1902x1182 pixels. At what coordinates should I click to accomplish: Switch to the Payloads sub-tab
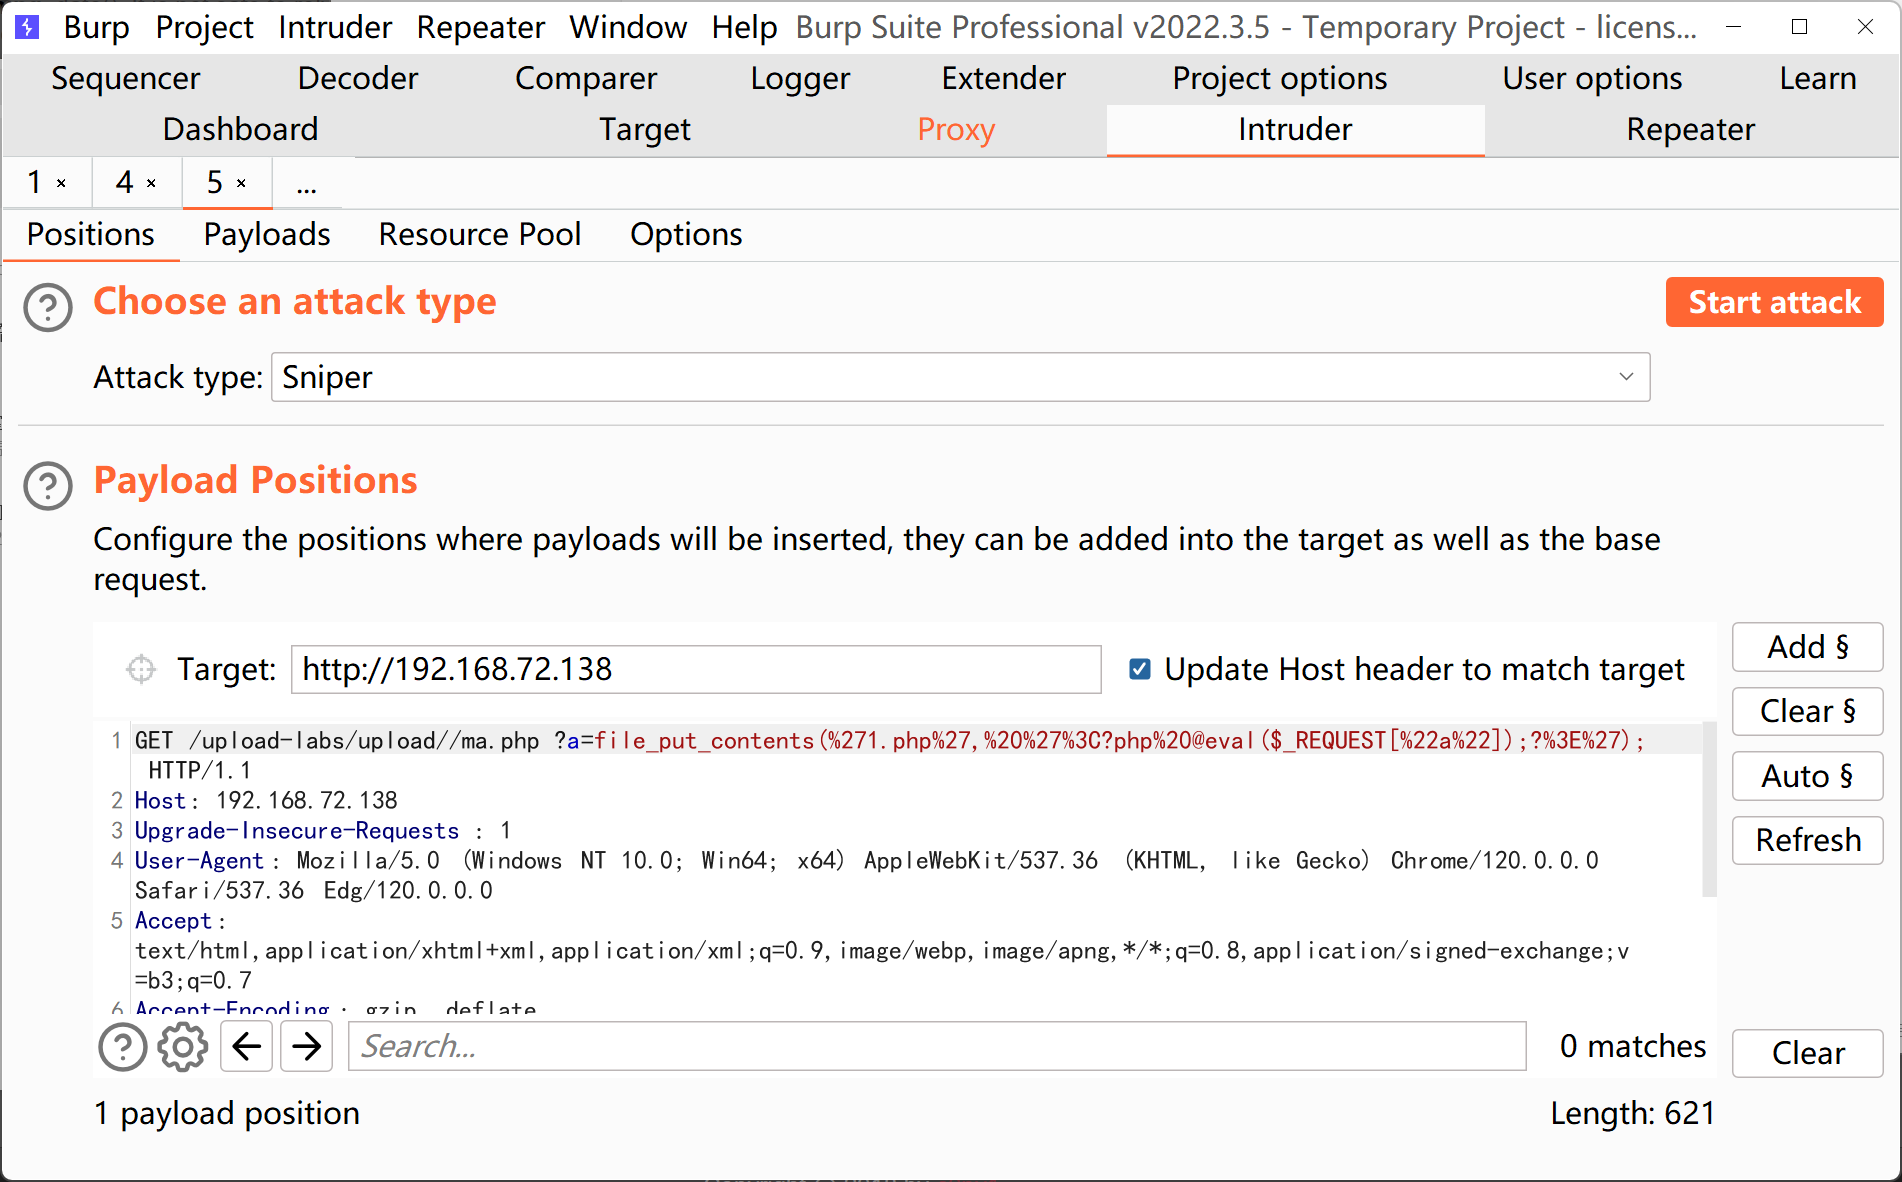click(267, 235)
